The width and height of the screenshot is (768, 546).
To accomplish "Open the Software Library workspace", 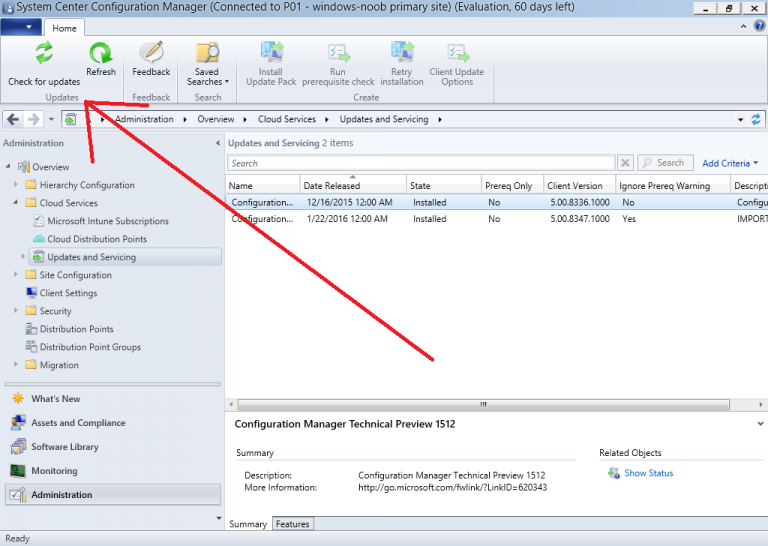I will coord(64,447).
